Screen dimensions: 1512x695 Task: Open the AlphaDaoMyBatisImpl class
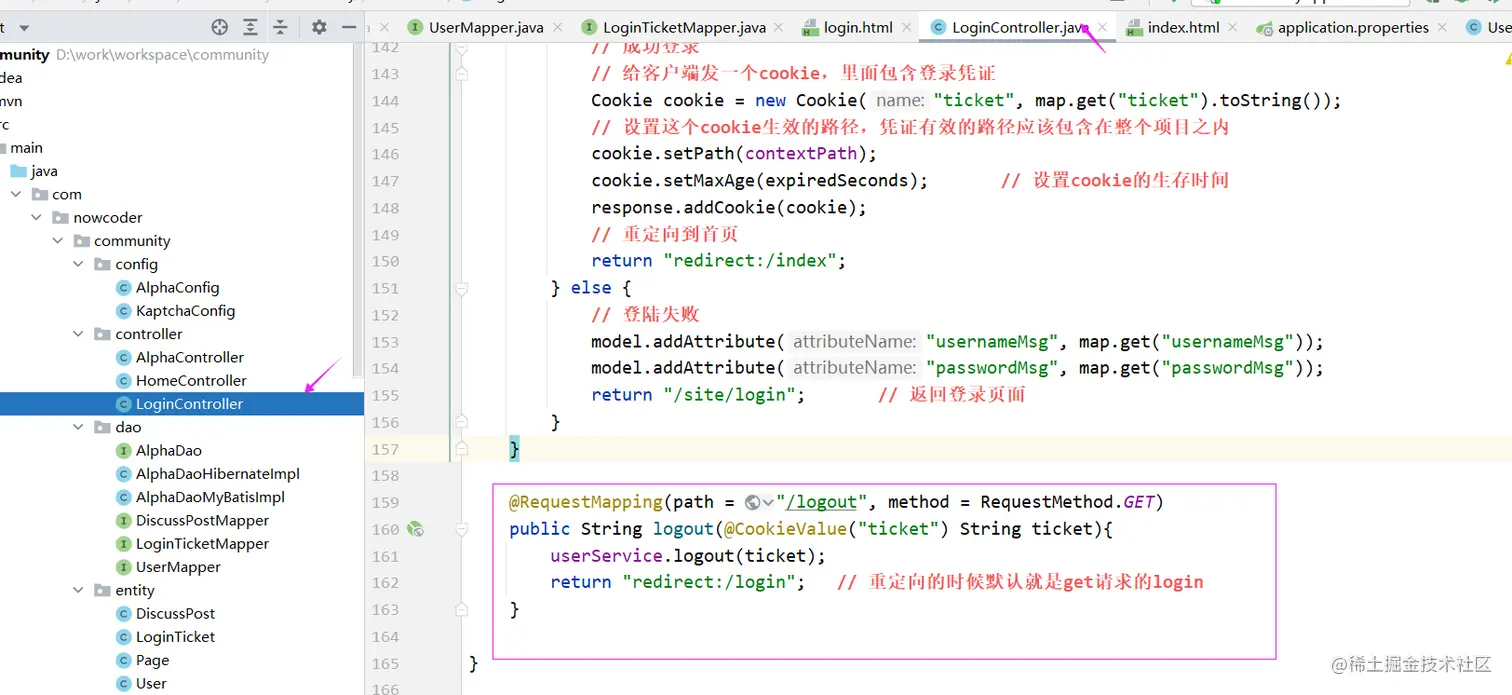click(x=210, y=497)
